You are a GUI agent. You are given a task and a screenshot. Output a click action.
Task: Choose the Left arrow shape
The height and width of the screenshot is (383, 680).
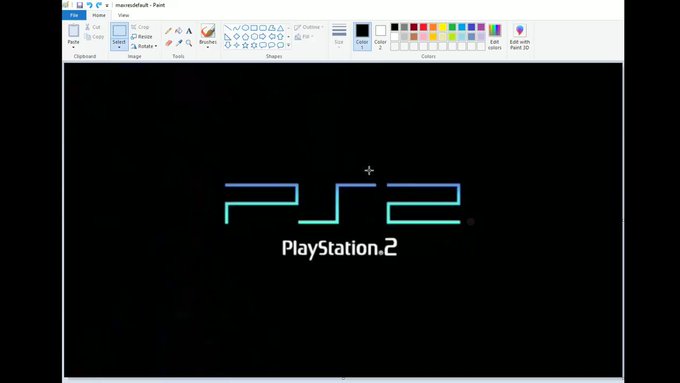pyautogui.click(x=272, y=36)
